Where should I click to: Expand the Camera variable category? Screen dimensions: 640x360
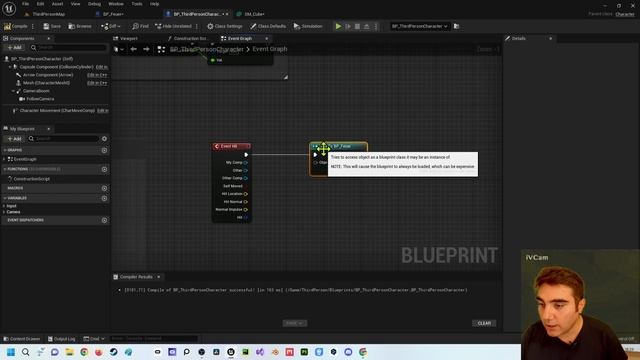click(x=4, y=212)
